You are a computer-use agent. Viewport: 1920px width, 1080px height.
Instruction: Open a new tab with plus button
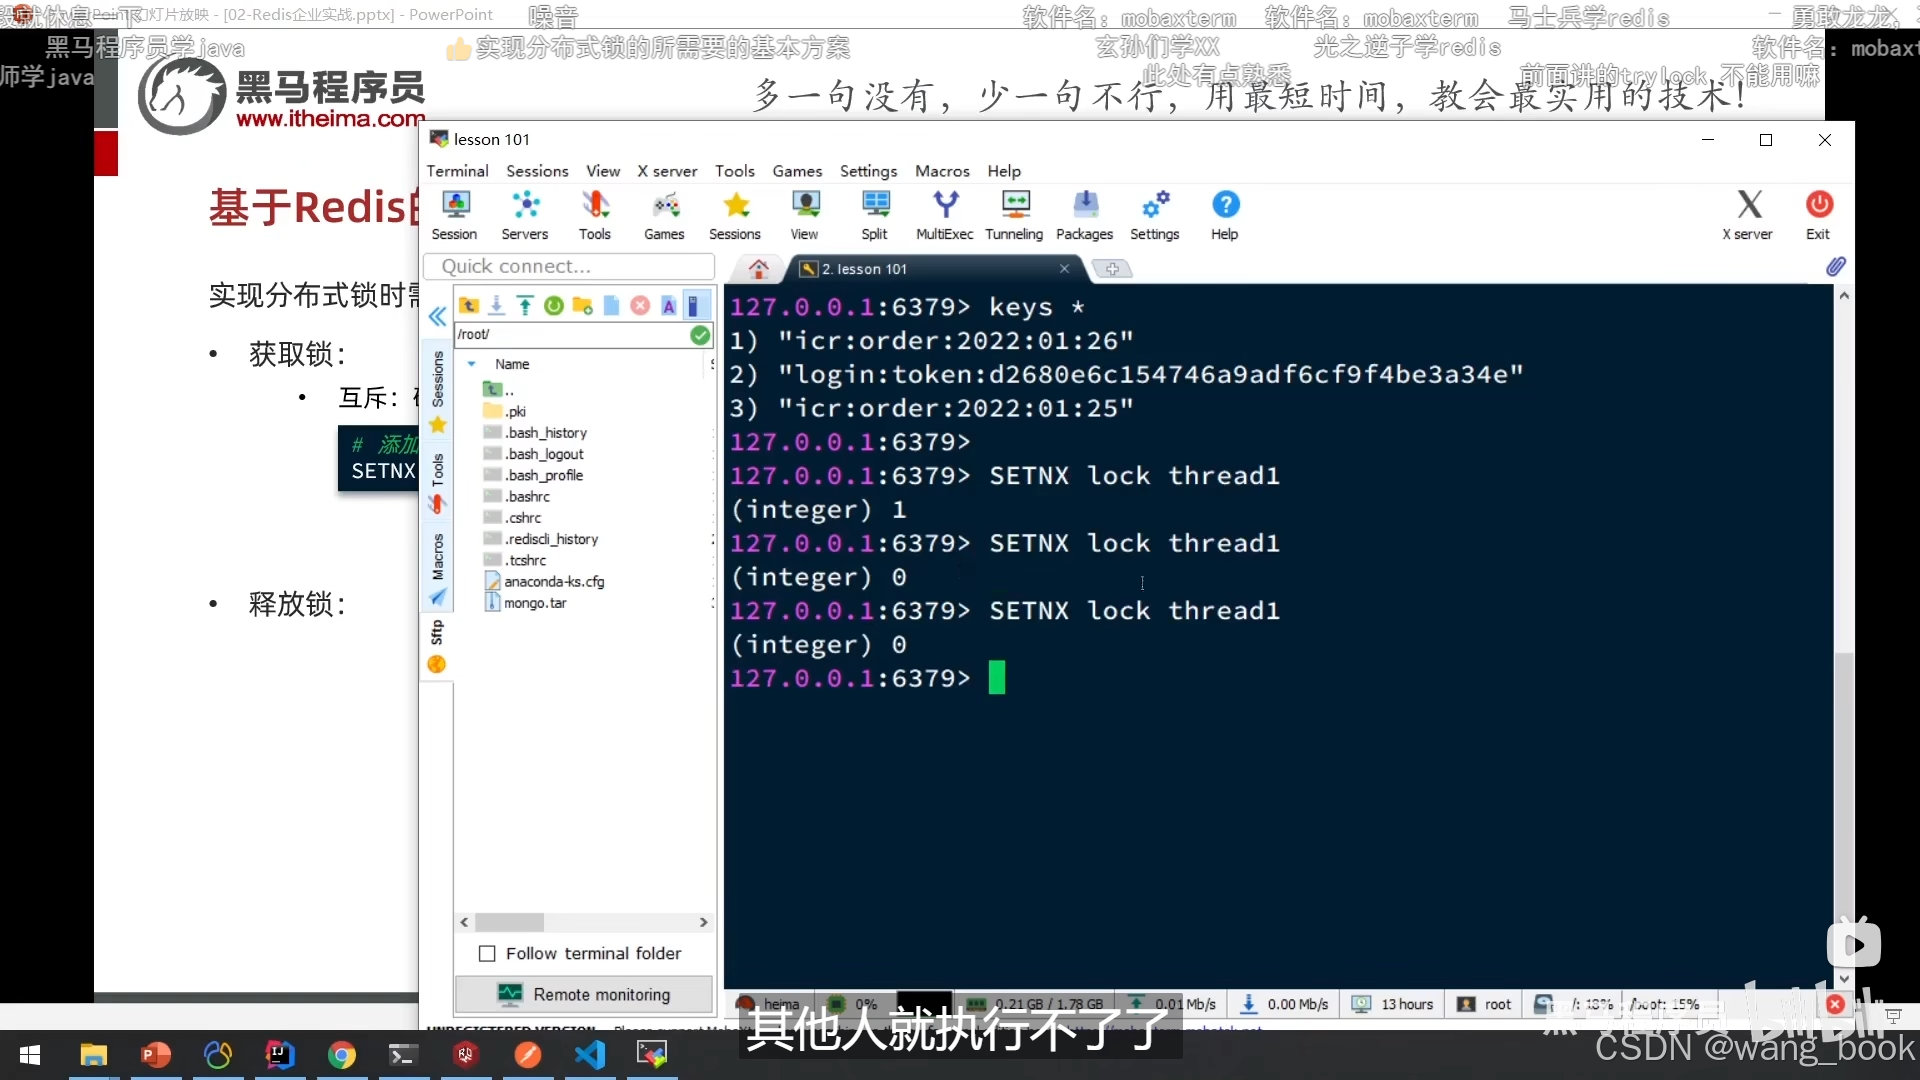click(1111, 269)
